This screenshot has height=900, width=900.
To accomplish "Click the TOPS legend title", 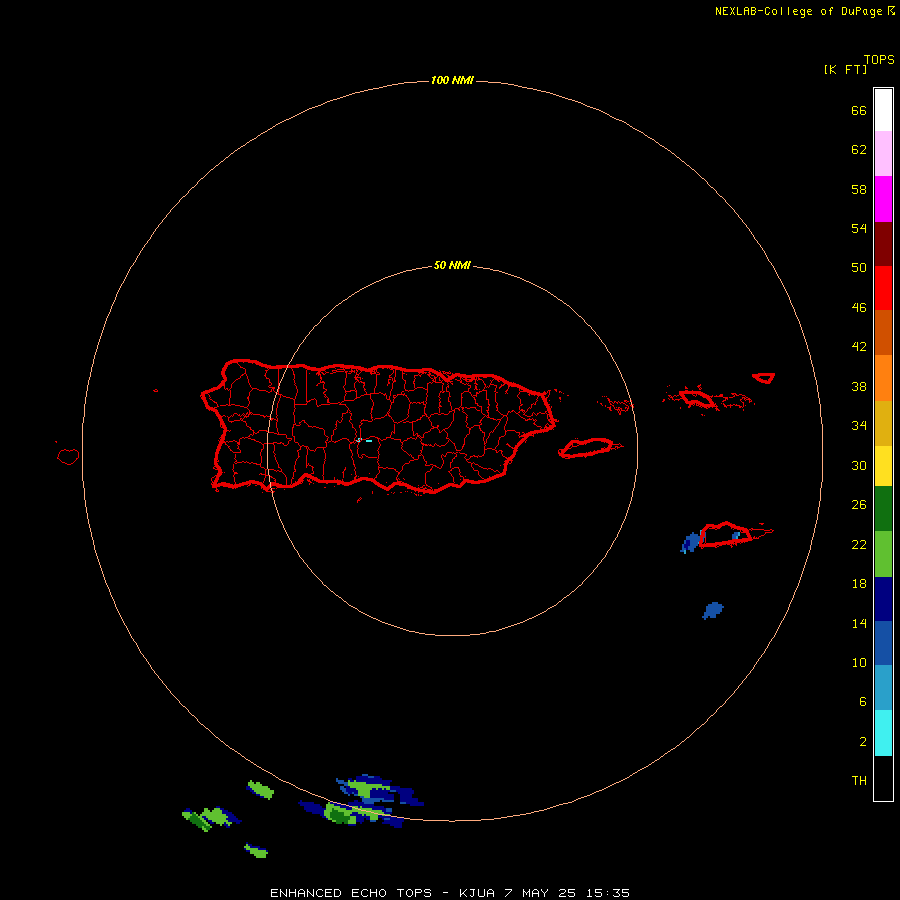I will point(879,59).
